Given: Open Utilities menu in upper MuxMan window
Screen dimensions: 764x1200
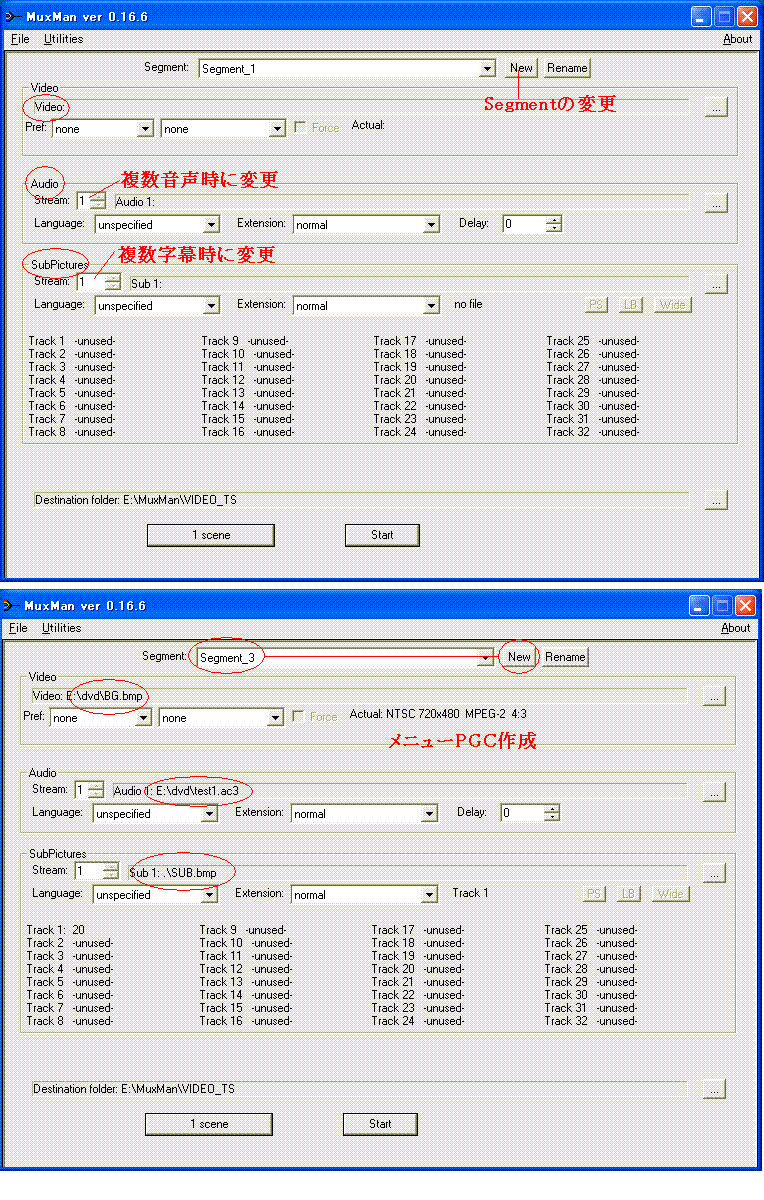Looking at the screenshot, I should 63,39.
